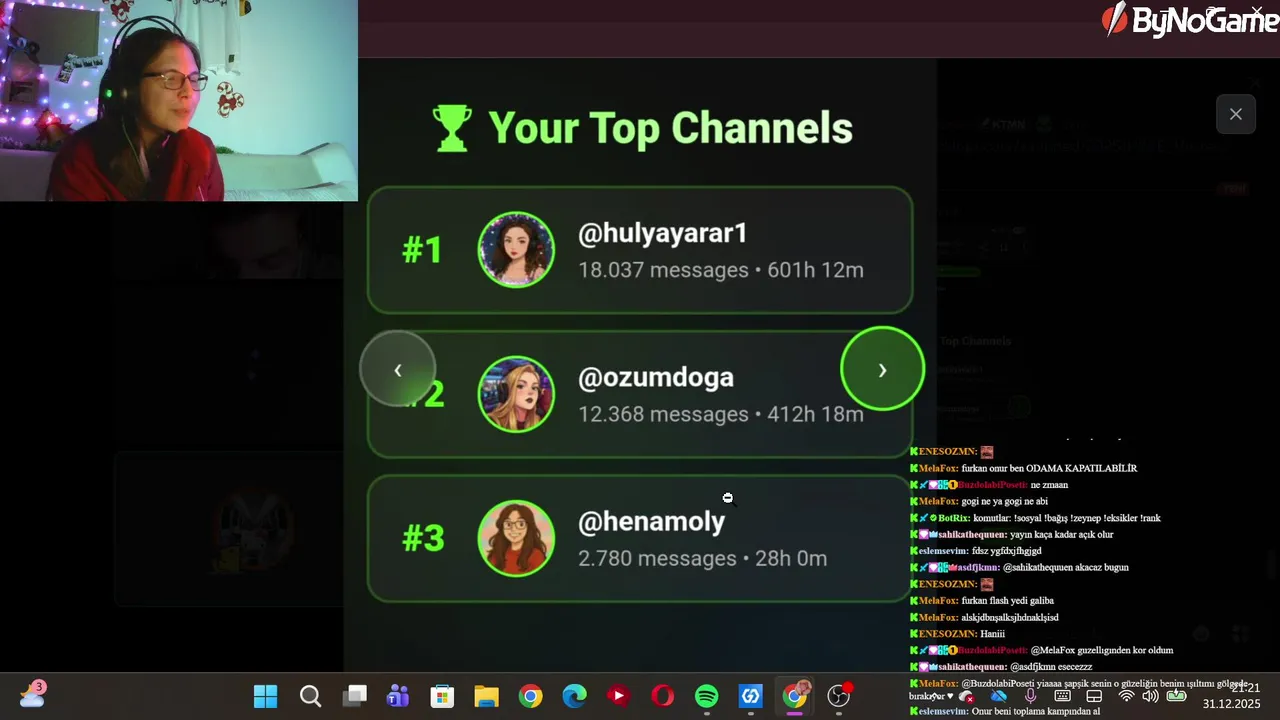
Task: Open the red play-button app on the taskbar
Action: point(618,696)
